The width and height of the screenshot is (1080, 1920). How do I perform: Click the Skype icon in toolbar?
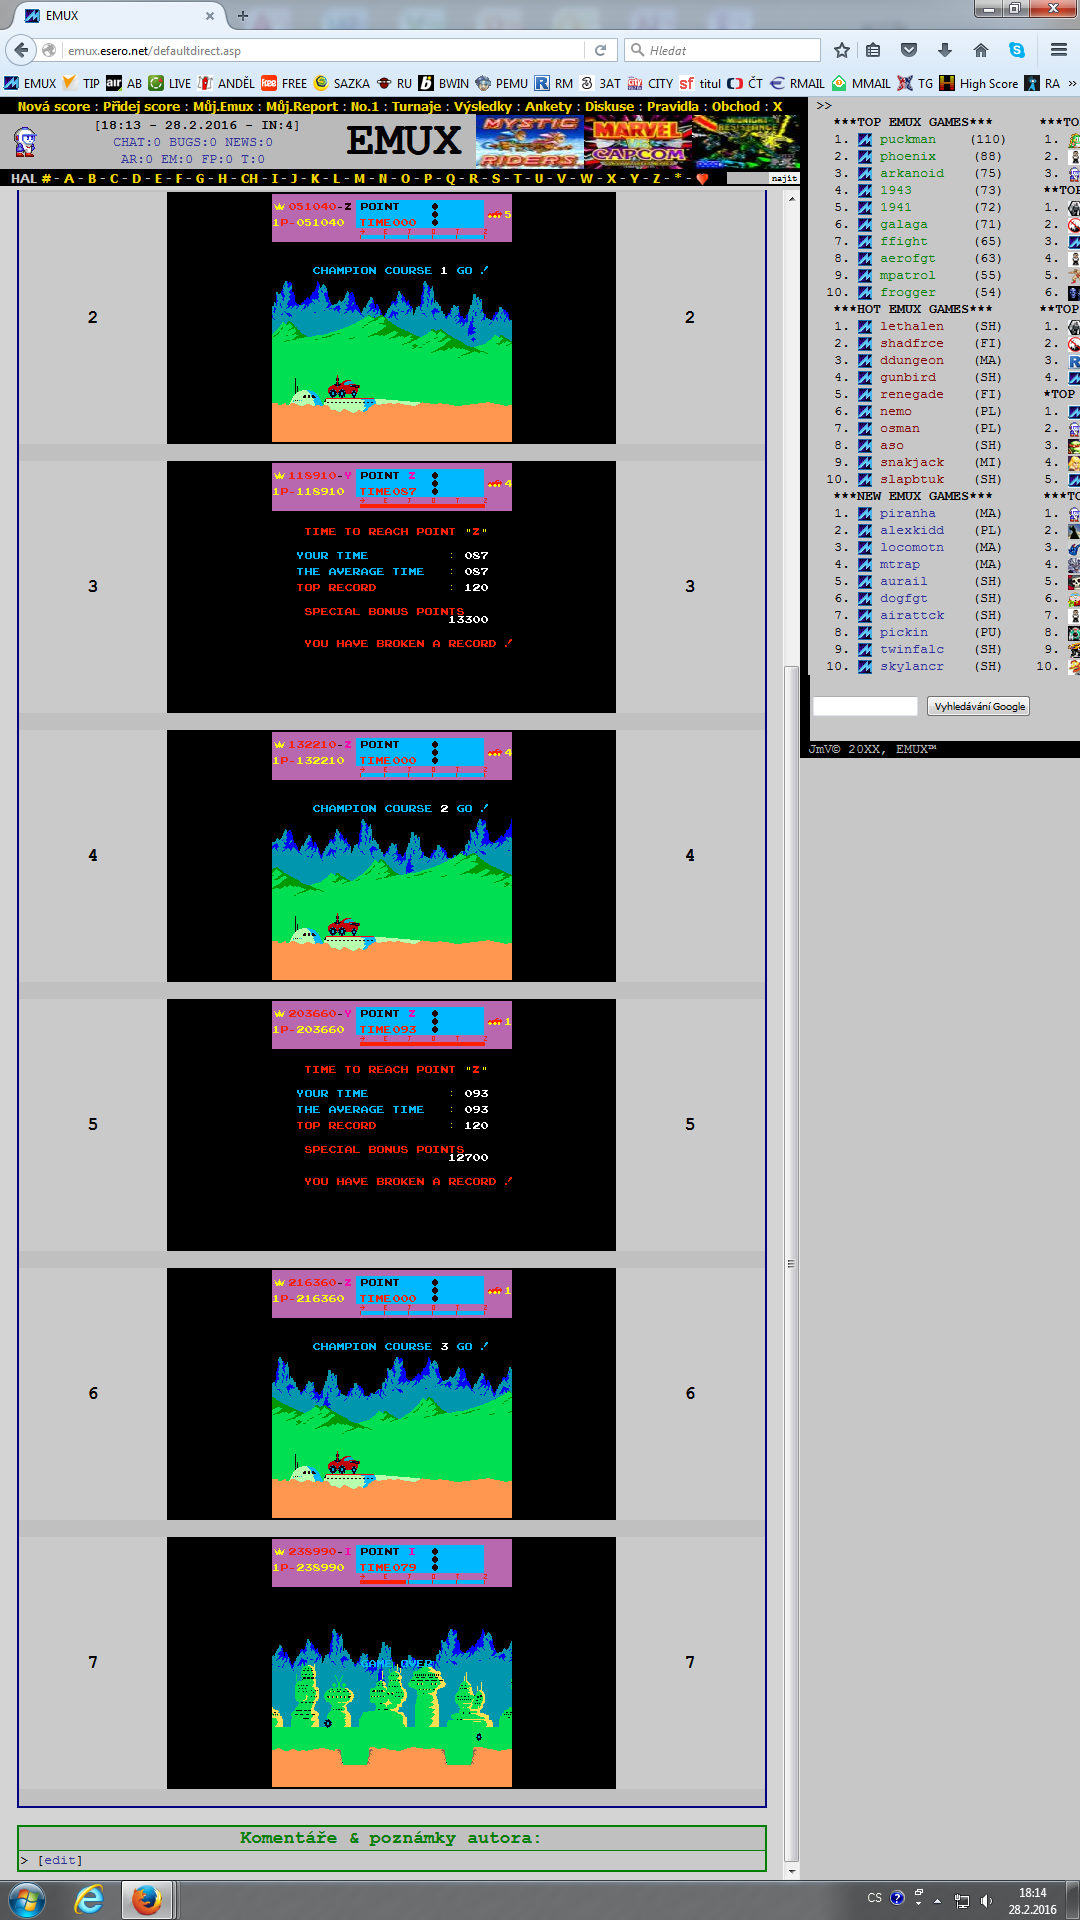(1017, 50)
